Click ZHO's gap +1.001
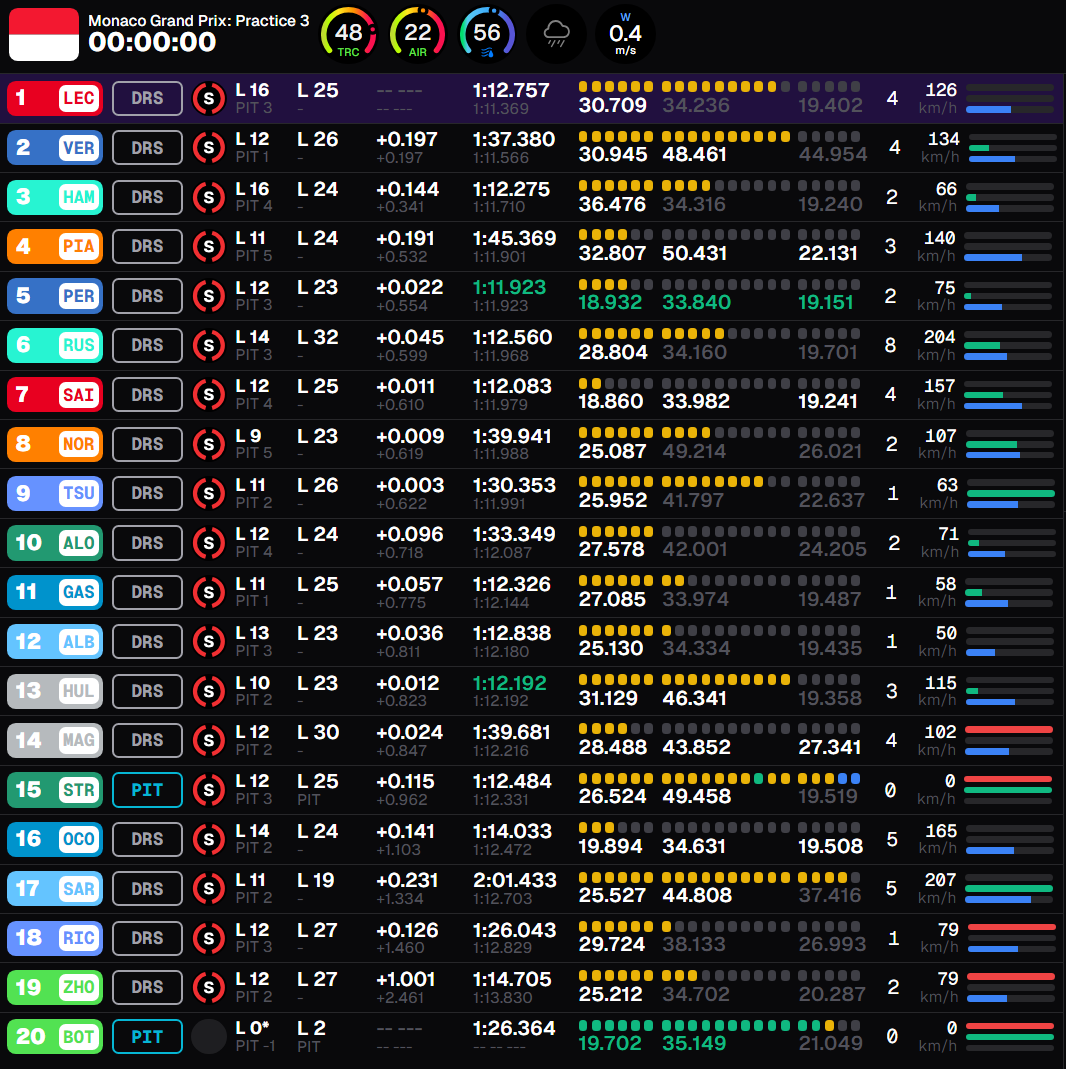This screenshot has width=1066, height=1069. 406,979
